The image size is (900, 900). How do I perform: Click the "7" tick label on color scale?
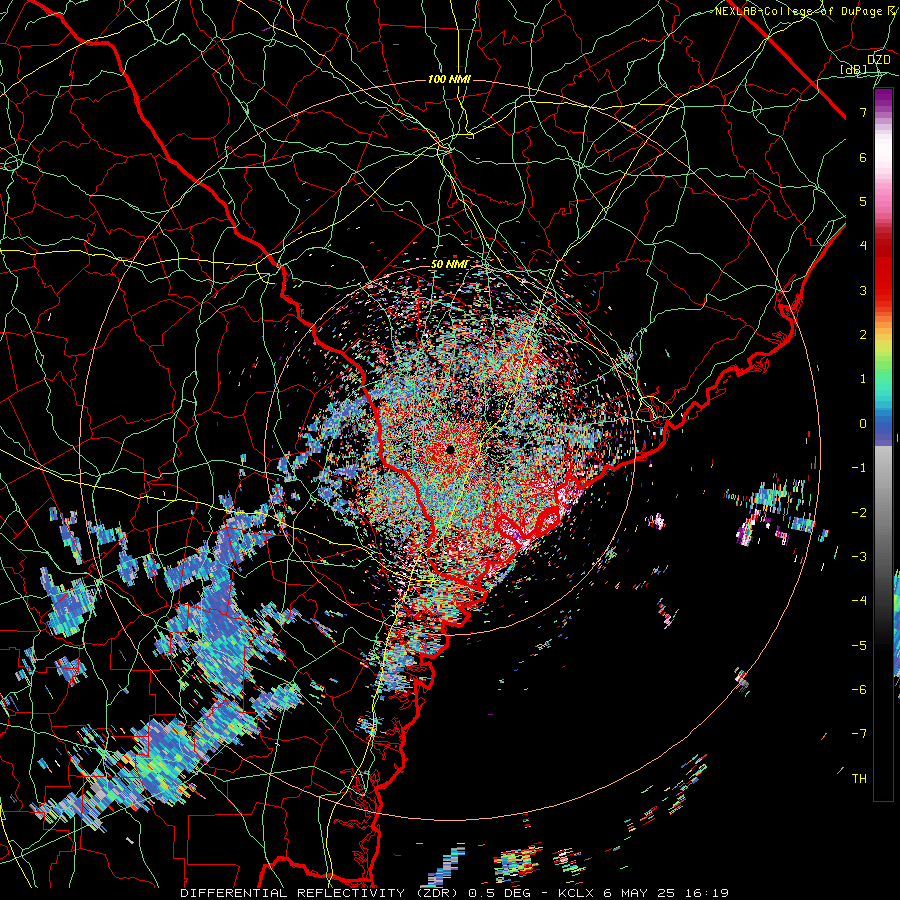[x=863, y=112]
